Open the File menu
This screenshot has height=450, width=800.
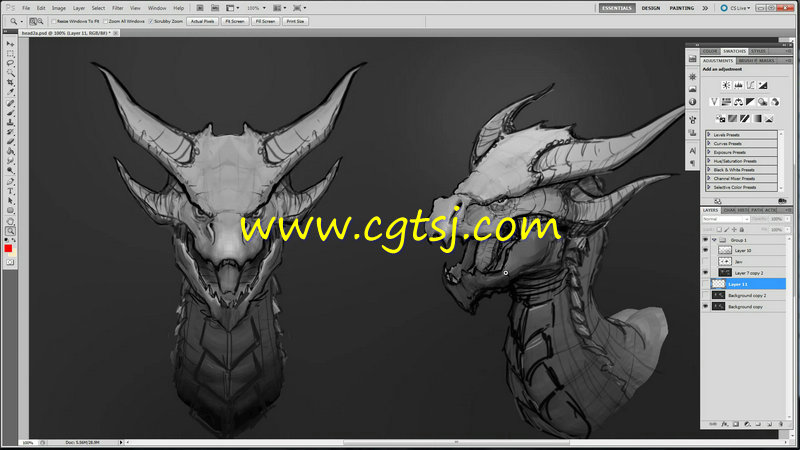pyautogui.click(x=26, y=8)
